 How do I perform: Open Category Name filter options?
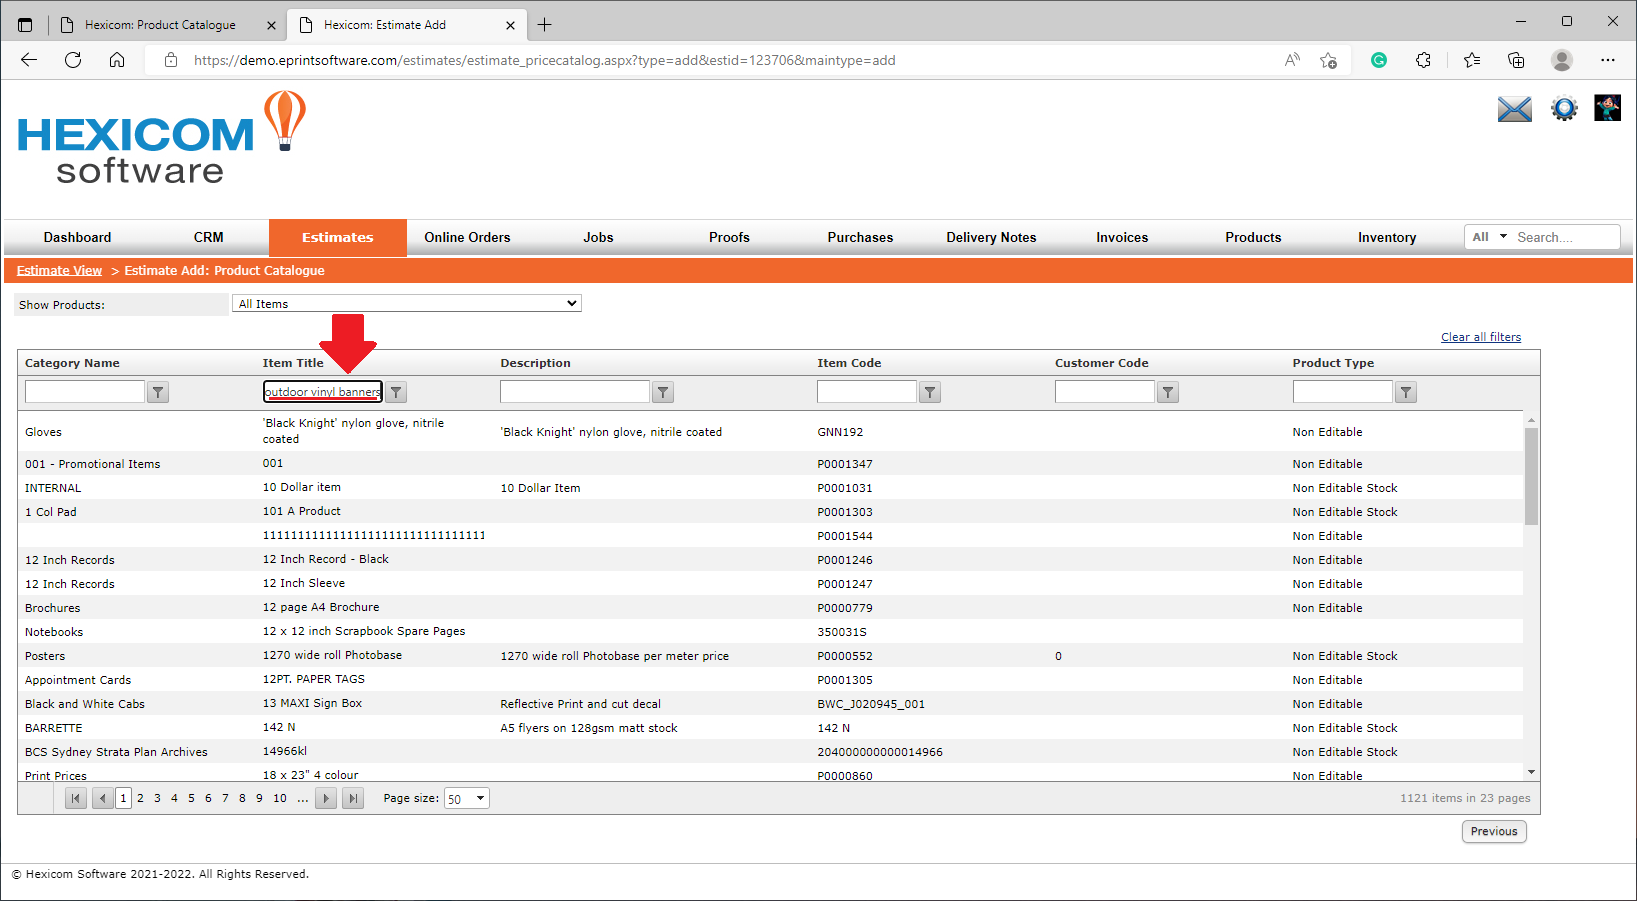158,392
